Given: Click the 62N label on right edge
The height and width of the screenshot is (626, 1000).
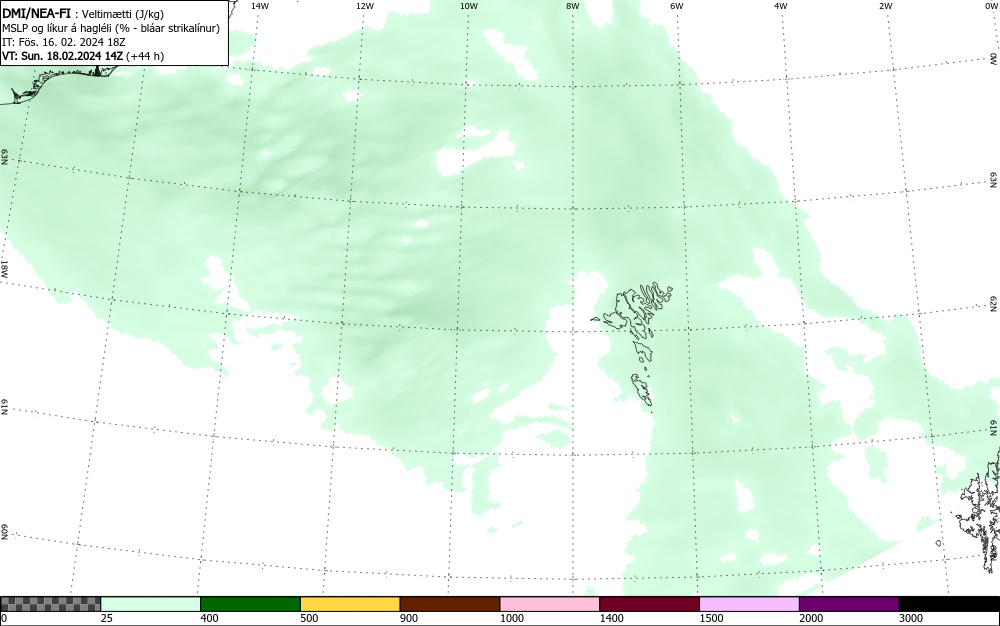Looking at the screenshot, I should click(994, 304).
